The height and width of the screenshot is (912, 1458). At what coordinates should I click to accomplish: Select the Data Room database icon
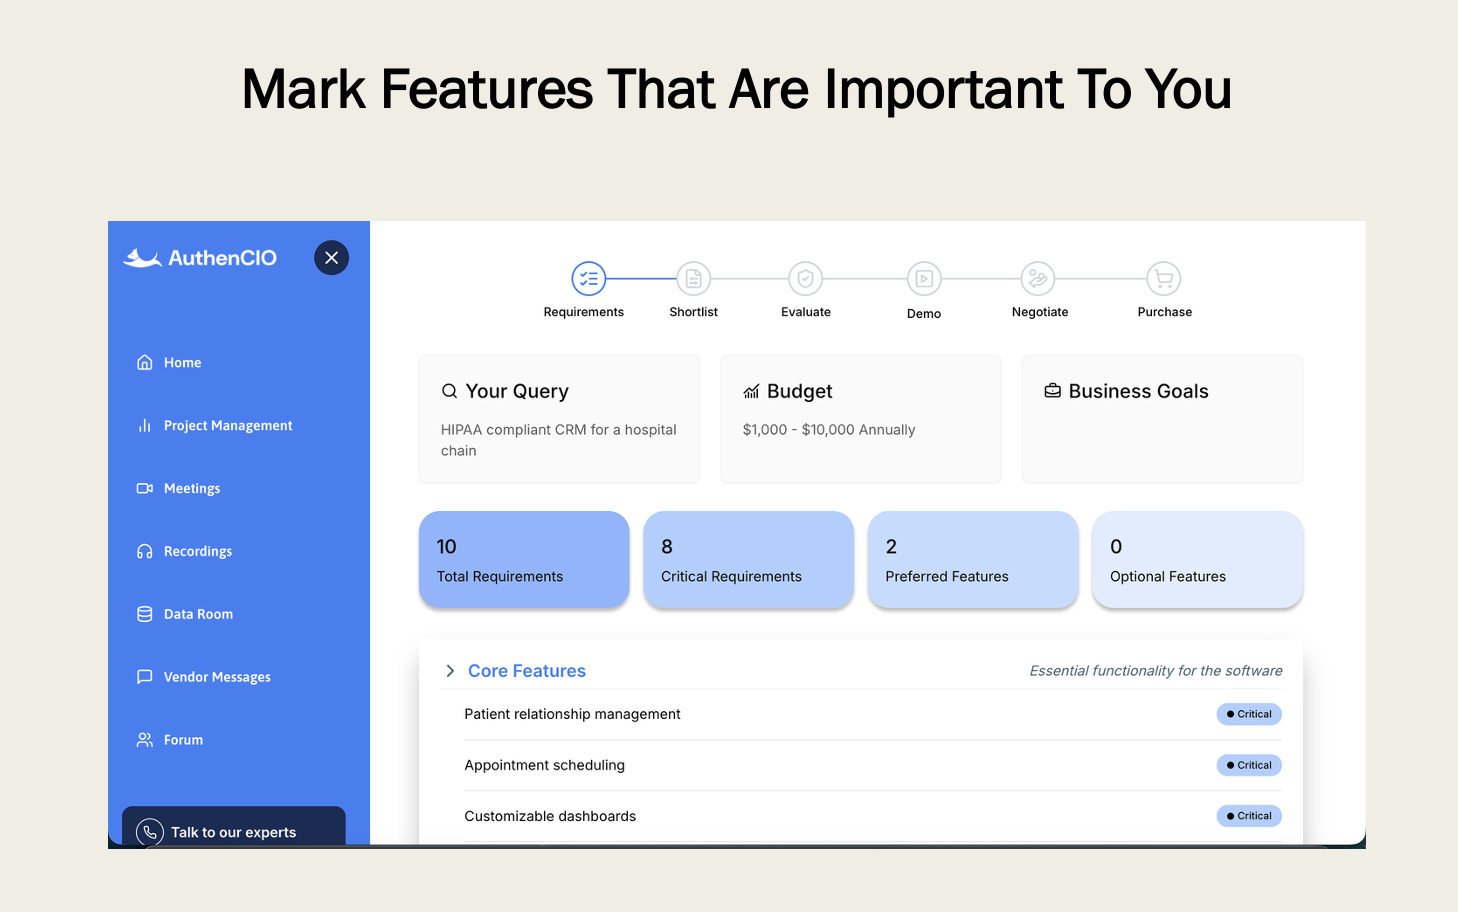(145, 614)
